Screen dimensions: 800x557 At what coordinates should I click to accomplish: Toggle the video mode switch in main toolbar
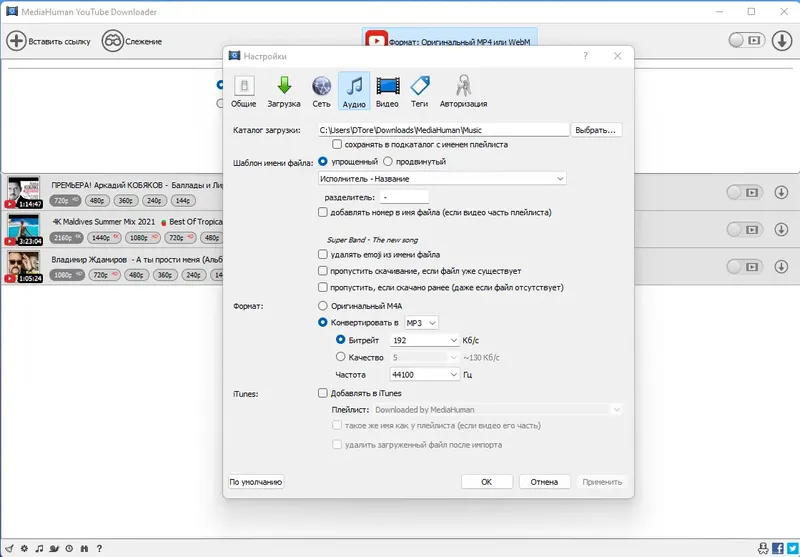point(746,40)
